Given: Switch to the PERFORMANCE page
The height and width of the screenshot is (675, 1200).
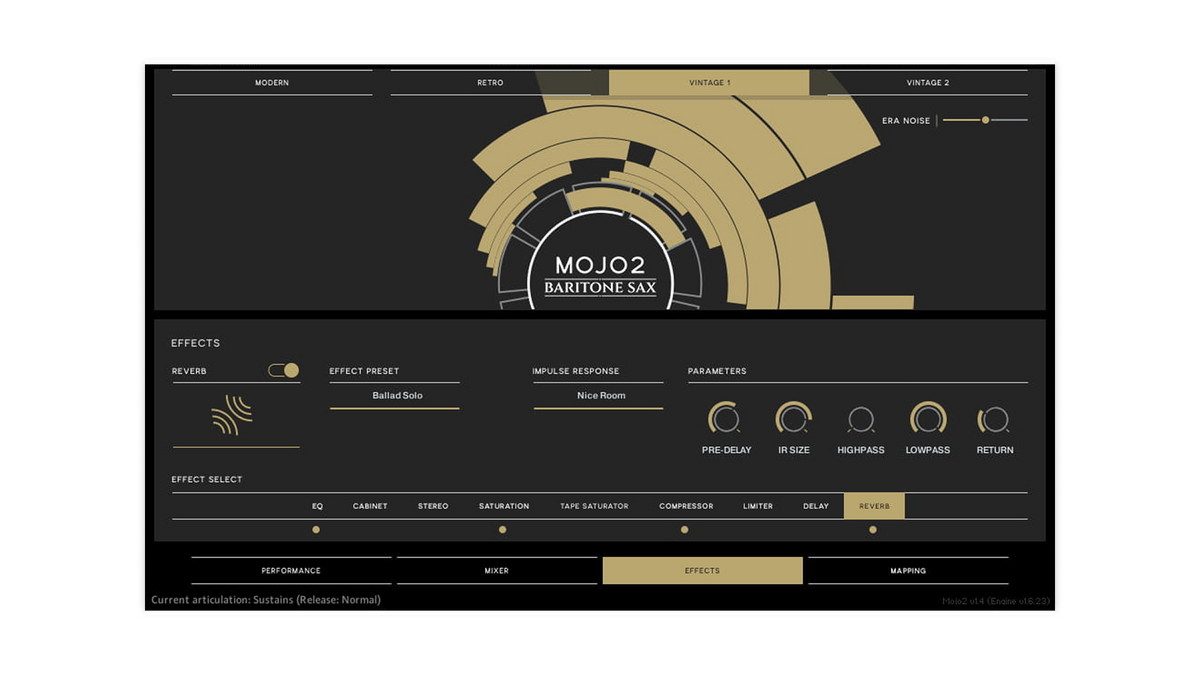Looking at the screenshot, I should click(291, 570).
